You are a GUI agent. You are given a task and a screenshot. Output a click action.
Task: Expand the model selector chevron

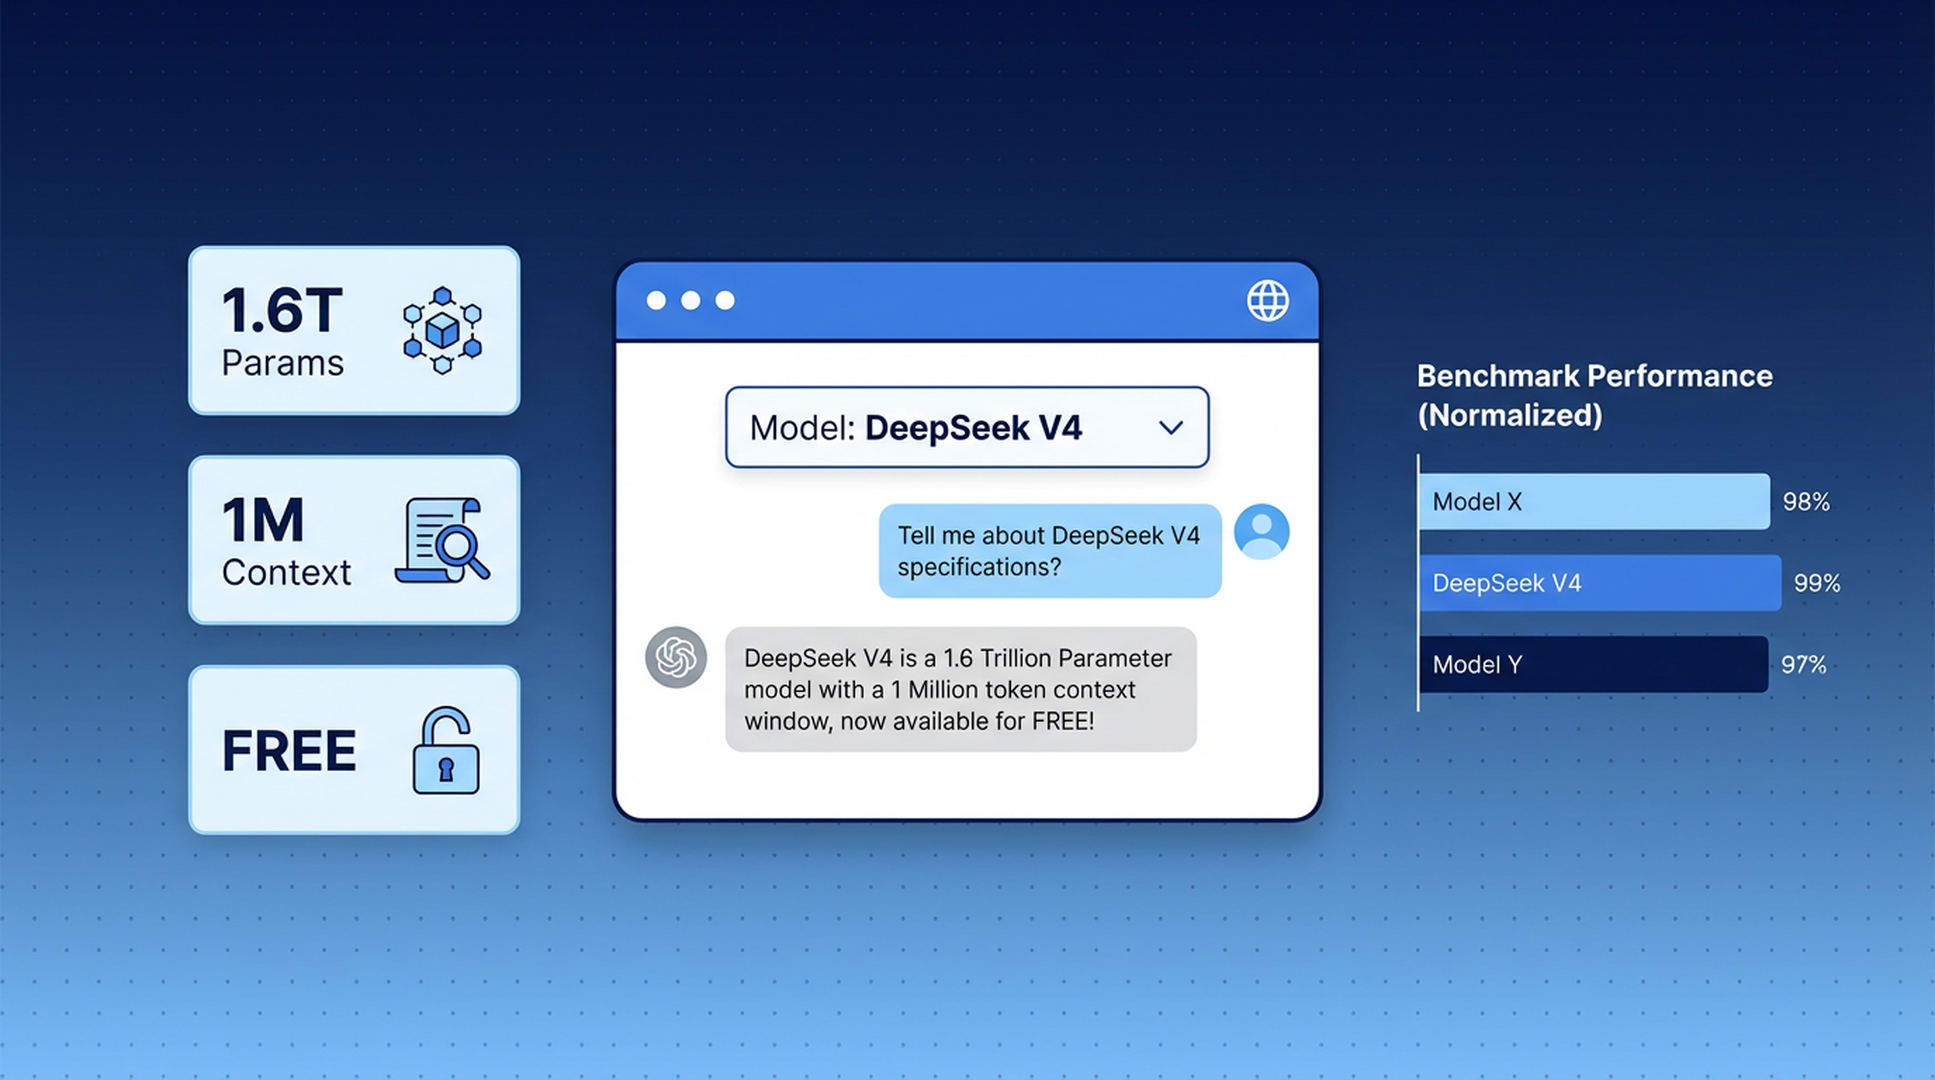pyautogui.click(x=1171, y=427)
